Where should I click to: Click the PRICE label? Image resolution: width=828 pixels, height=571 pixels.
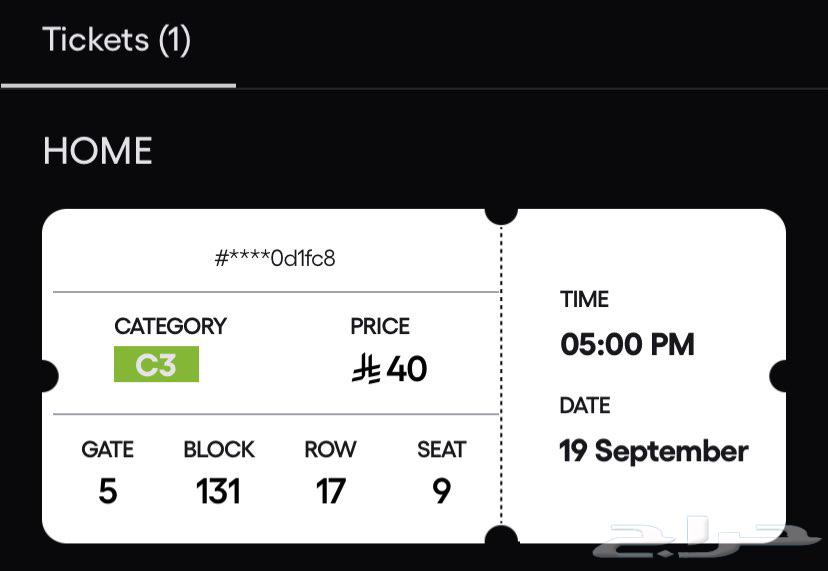(380, 326)
